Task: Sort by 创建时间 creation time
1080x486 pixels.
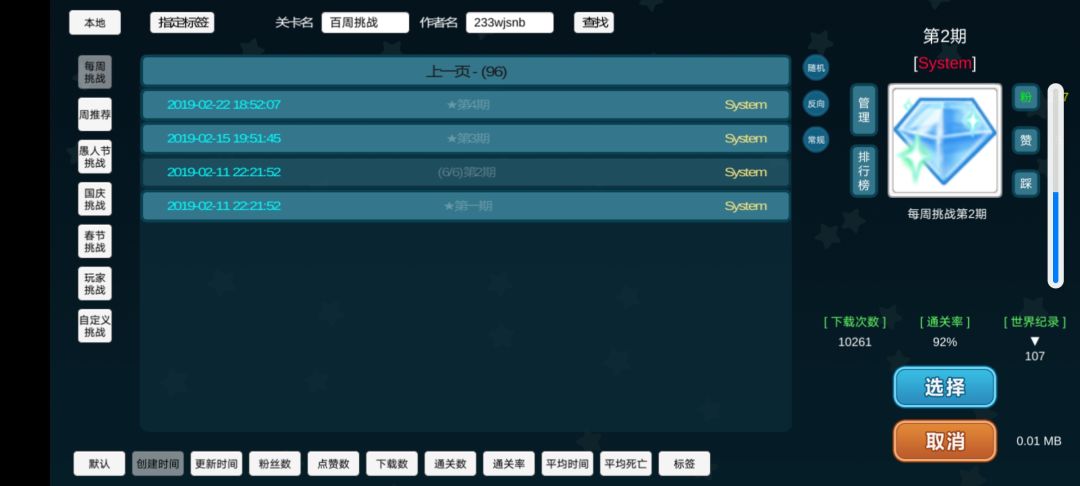Action: pos(158,464)
